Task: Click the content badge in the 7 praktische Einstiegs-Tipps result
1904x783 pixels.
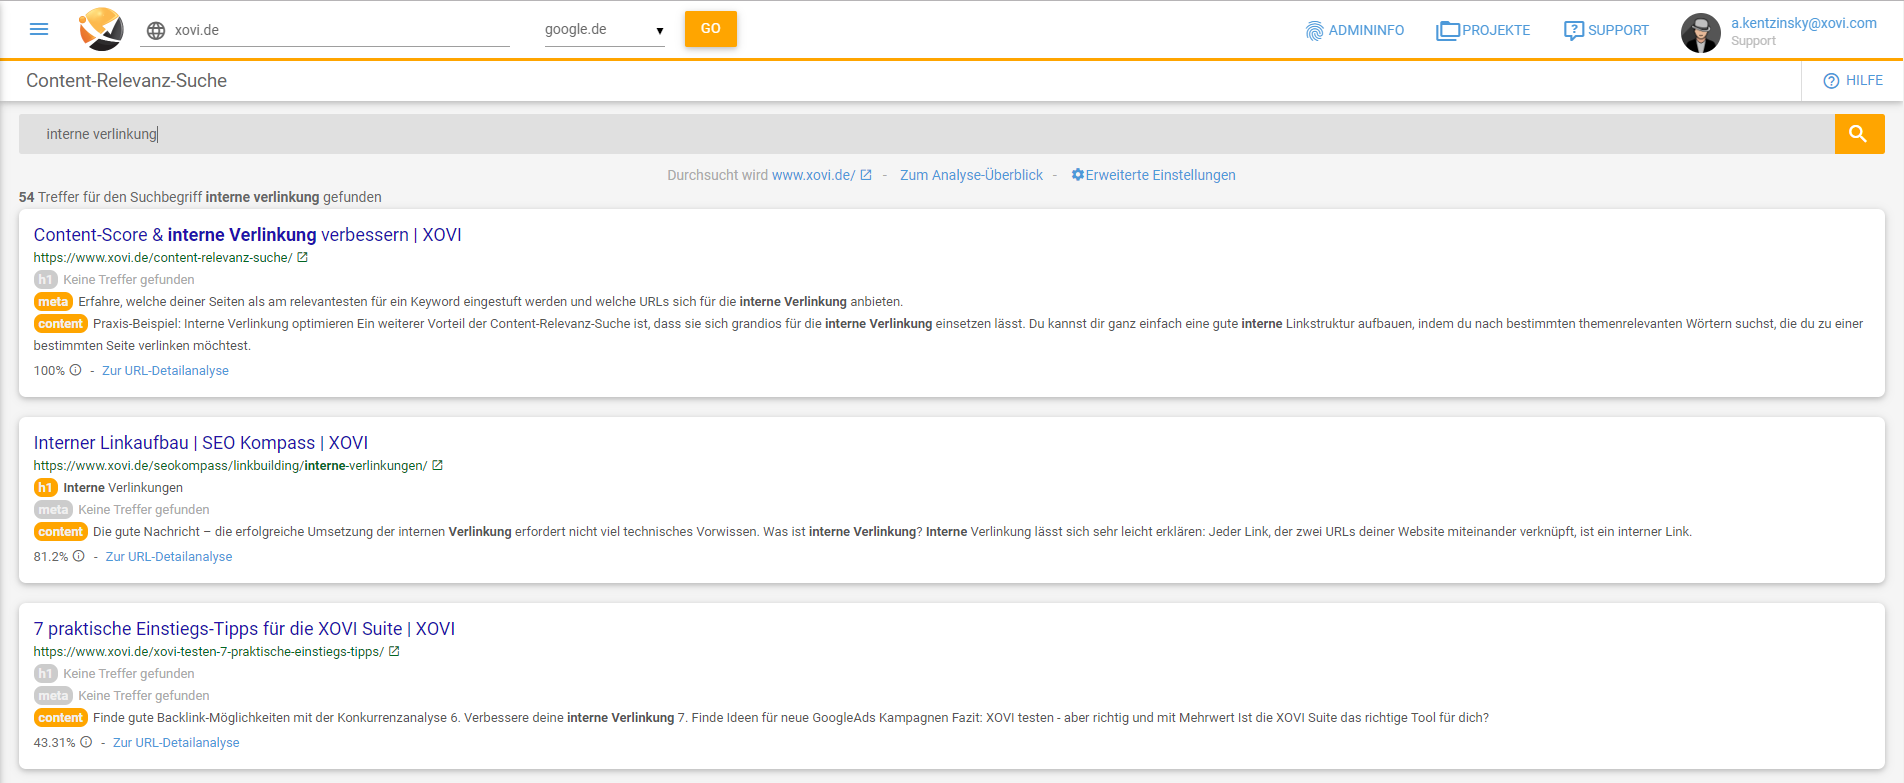Action: tap(61, 718)
